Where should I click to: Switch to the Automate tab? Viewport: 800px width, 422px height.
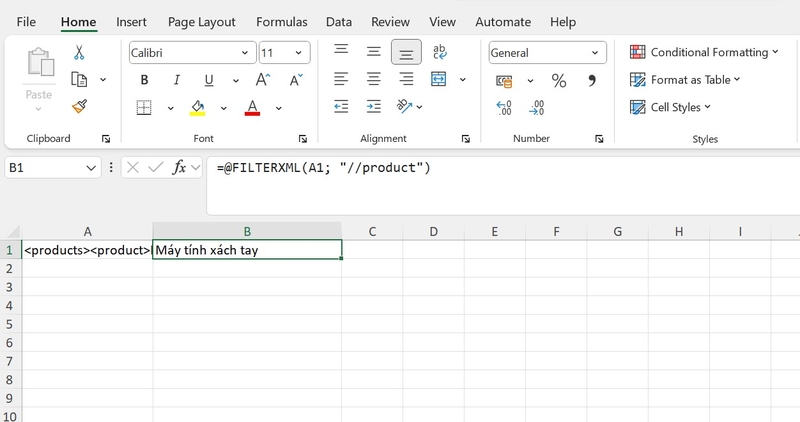503,22
